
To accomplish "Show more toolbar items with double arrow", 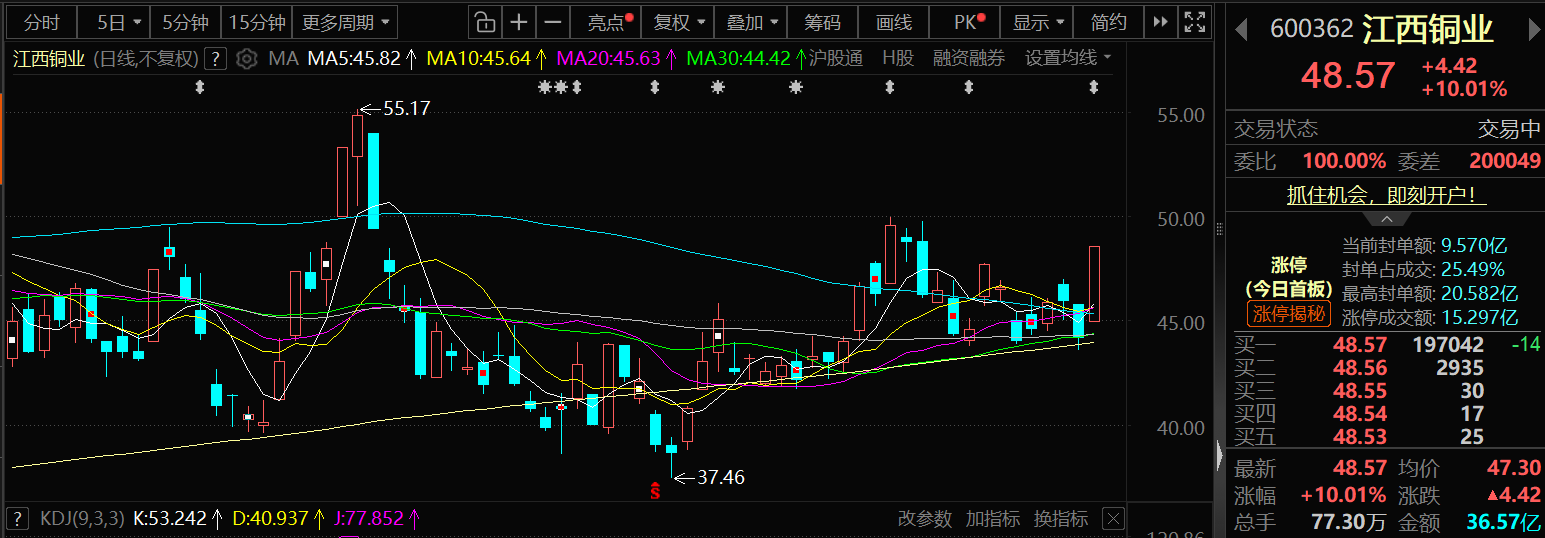I will pos(1159,22).
